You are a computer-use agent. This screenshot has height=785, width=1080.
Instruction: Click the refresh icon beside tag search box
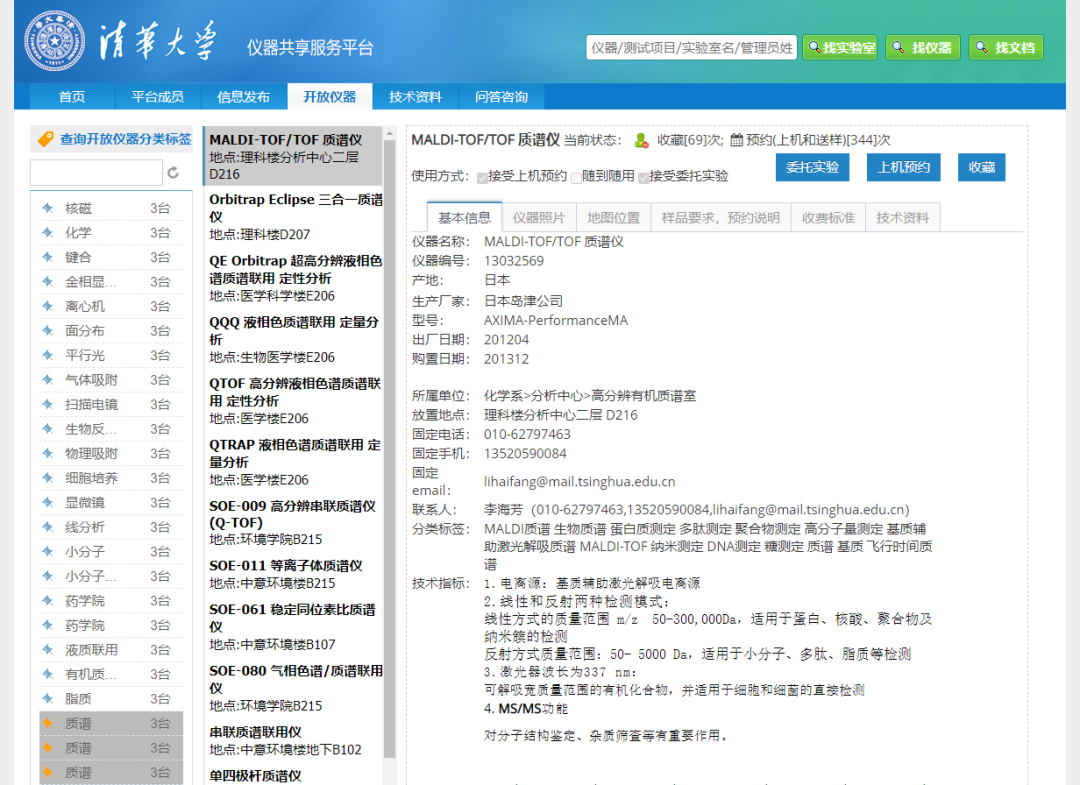coord(173,173)
